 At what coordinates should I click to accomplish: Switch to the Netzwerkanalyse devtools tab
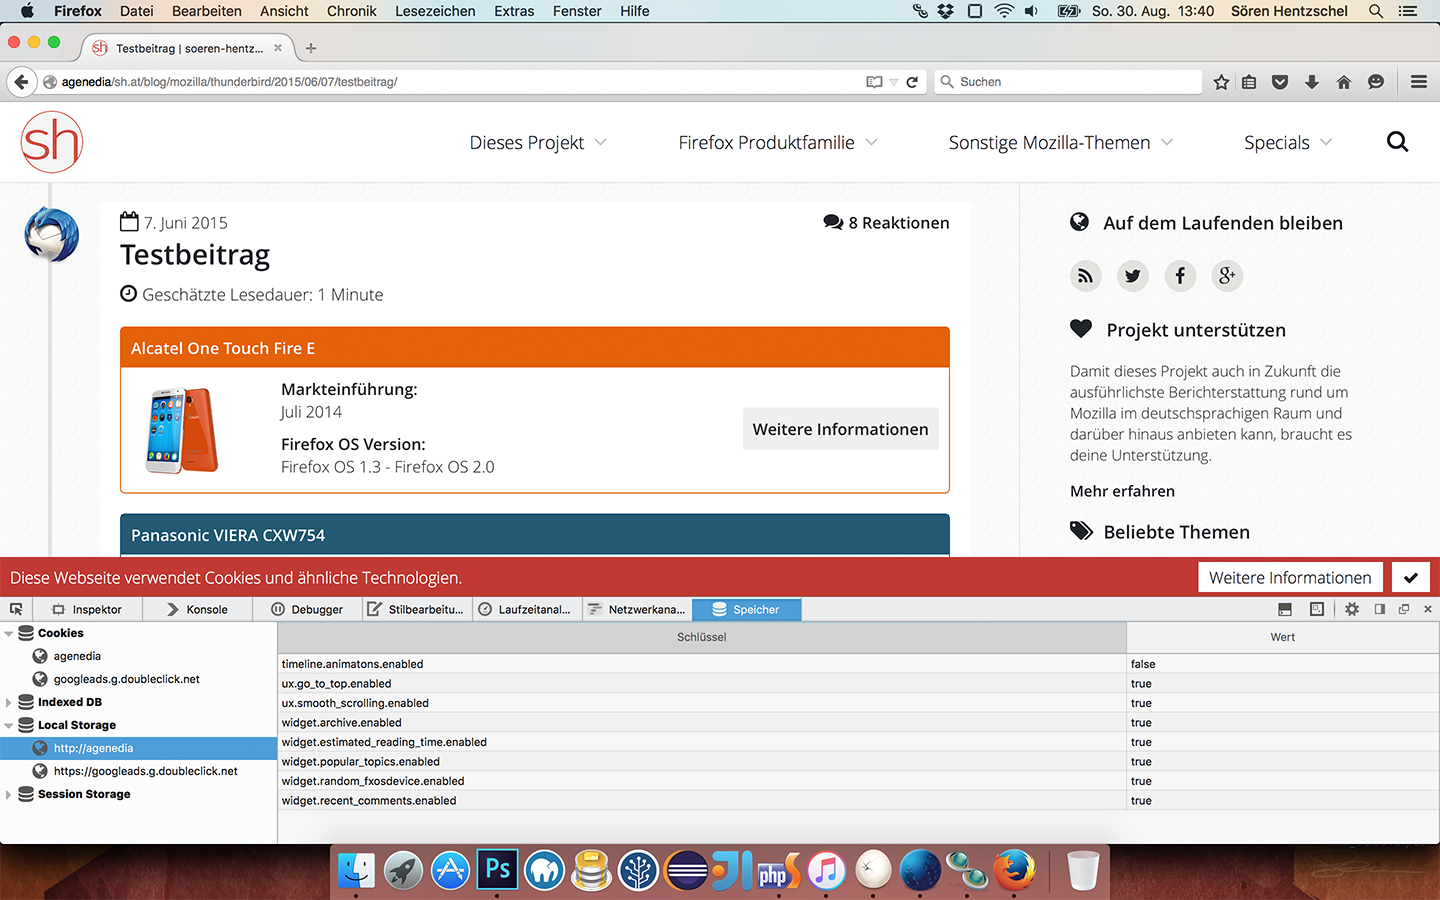coord(636,609)
